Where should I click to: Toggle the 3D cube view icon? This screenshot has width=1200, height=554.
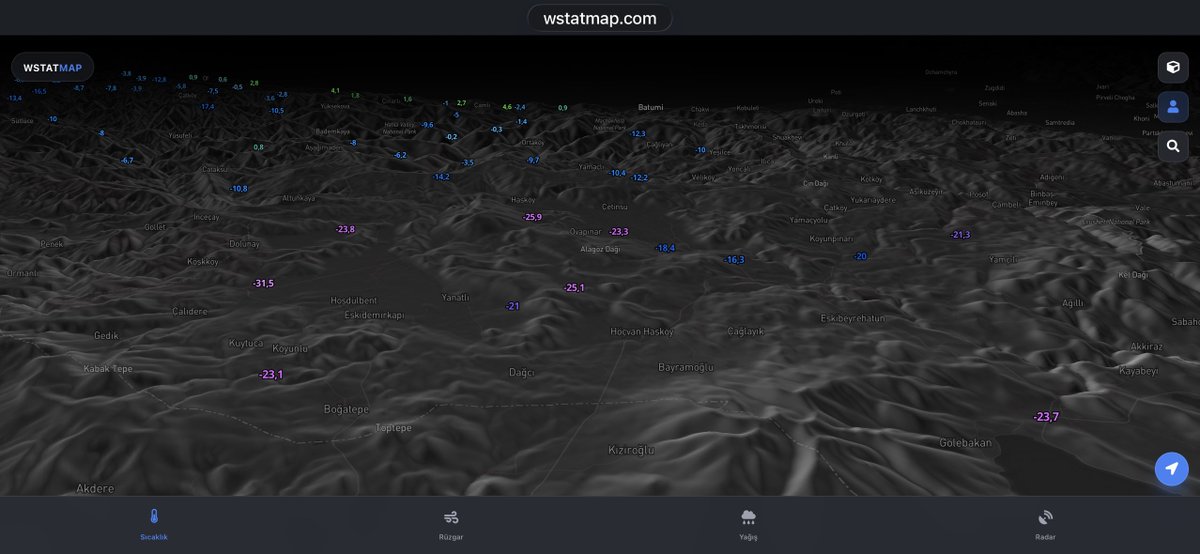point(1173,67)
